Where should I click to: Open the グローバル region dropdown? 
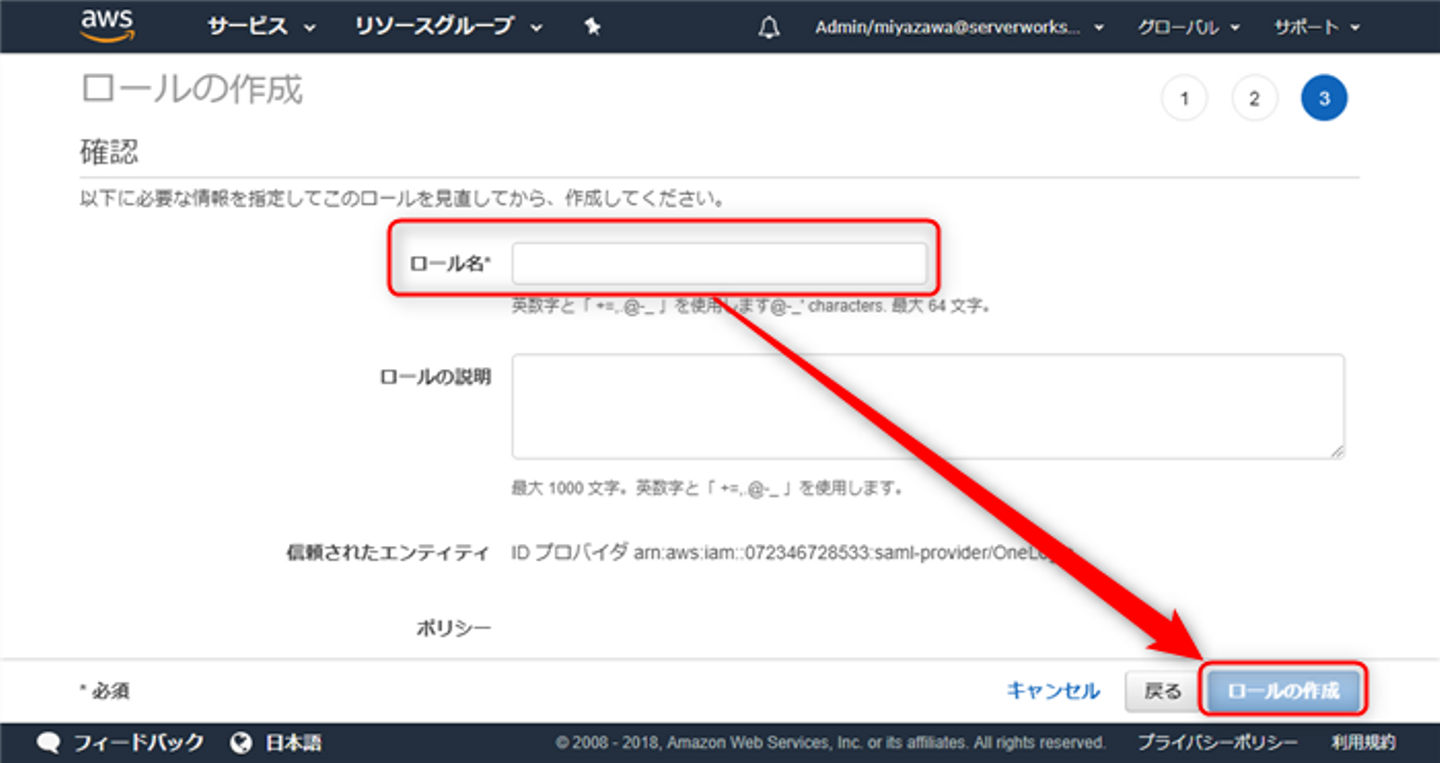(1188, 28)
